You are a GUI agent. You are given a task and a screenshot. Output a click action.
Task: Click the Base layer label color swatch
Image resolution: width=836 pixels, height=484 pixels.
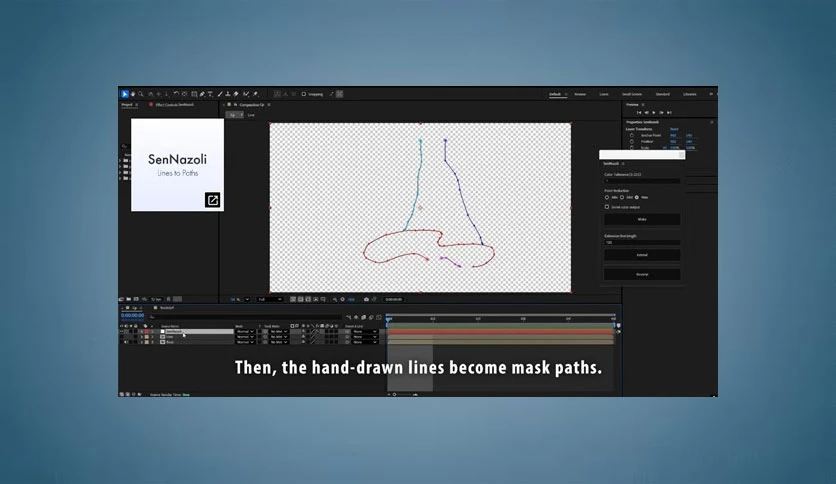click(x=147, y=342)
